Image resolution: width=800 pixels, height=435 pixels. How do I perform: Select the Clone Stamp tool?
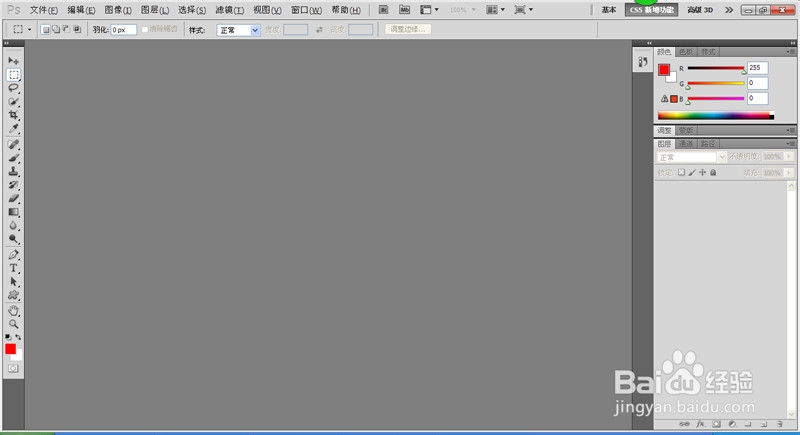click(x=13, y=171)
